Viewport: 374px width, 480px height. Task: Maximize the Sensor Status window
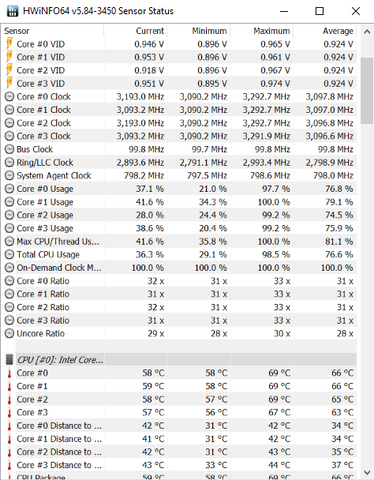coord(319,11)
